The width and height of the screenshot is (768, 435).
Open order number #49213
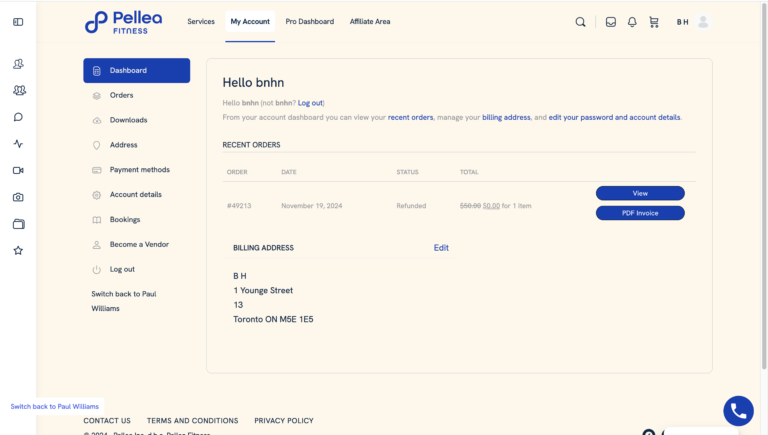pyautogui.click(x=239, y=206)
